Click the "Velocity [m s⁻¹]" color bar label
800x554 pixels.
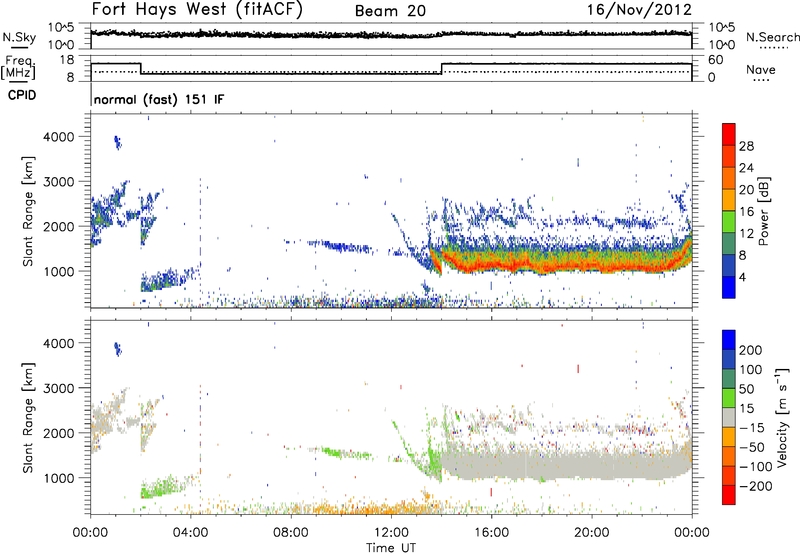[x=782, y=417]
